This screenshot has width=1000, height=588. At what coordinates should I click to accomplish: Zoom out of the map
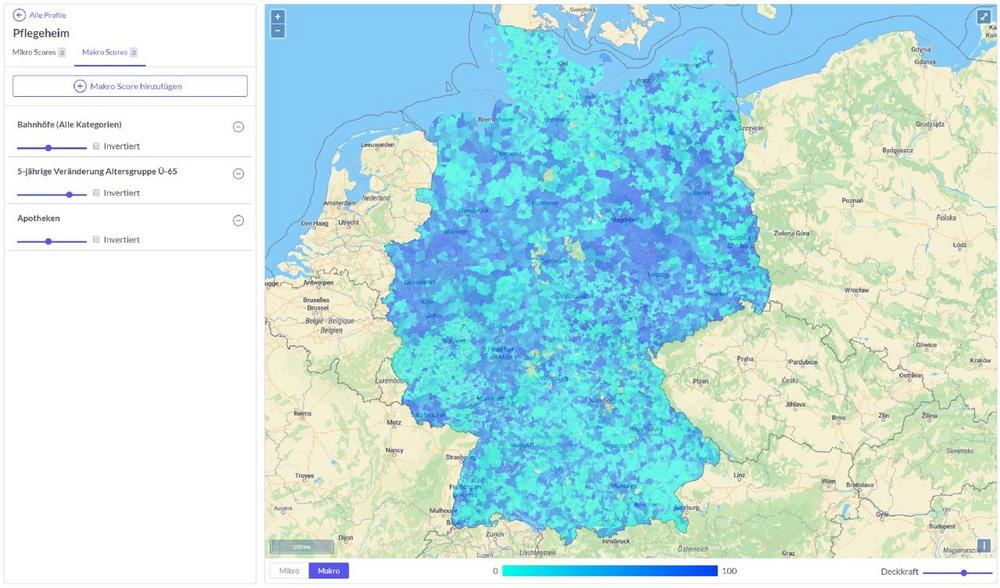tap(278, 31)
